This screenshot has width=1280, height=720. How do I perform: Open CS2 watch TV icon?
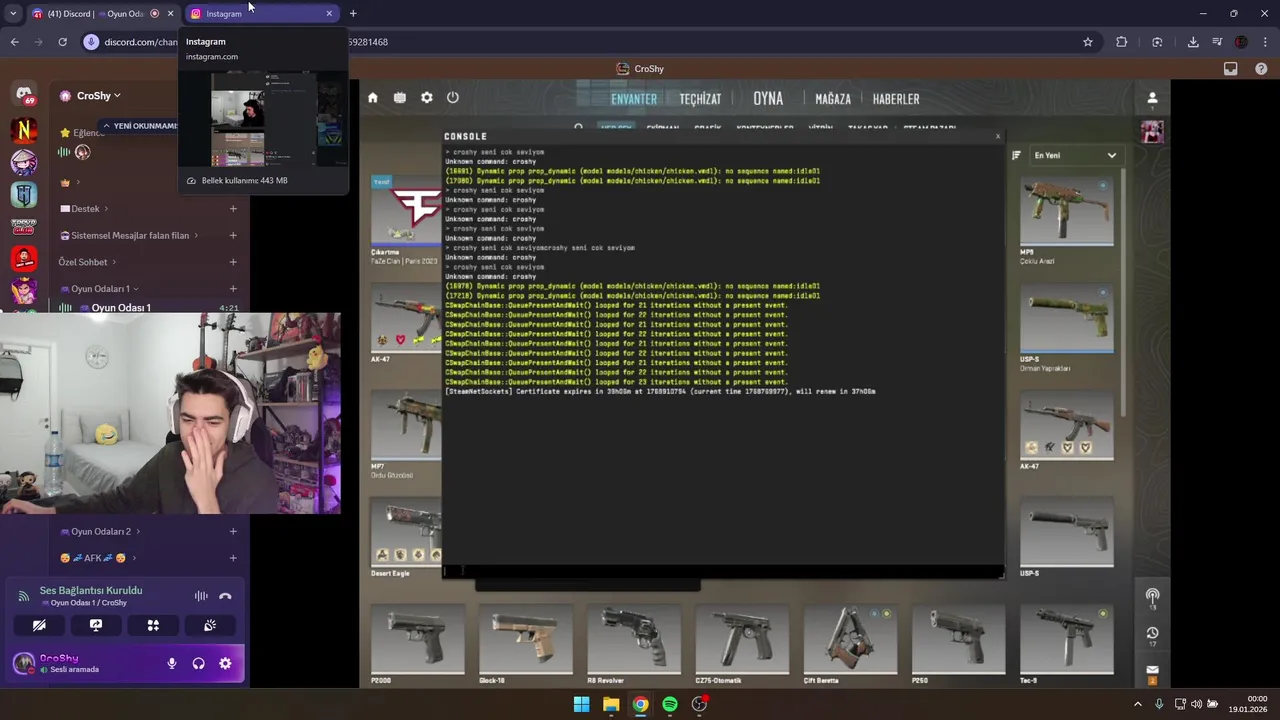[400, 98]
